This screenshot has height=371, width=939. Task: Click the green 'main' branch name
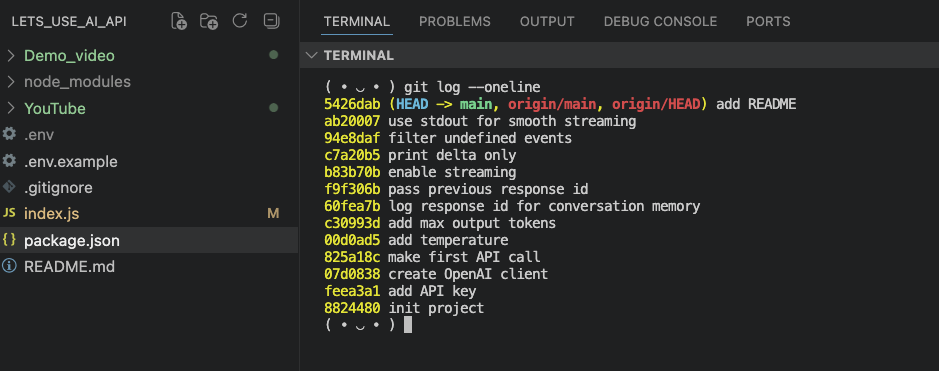pyautogui.click(x=476, y=105)
